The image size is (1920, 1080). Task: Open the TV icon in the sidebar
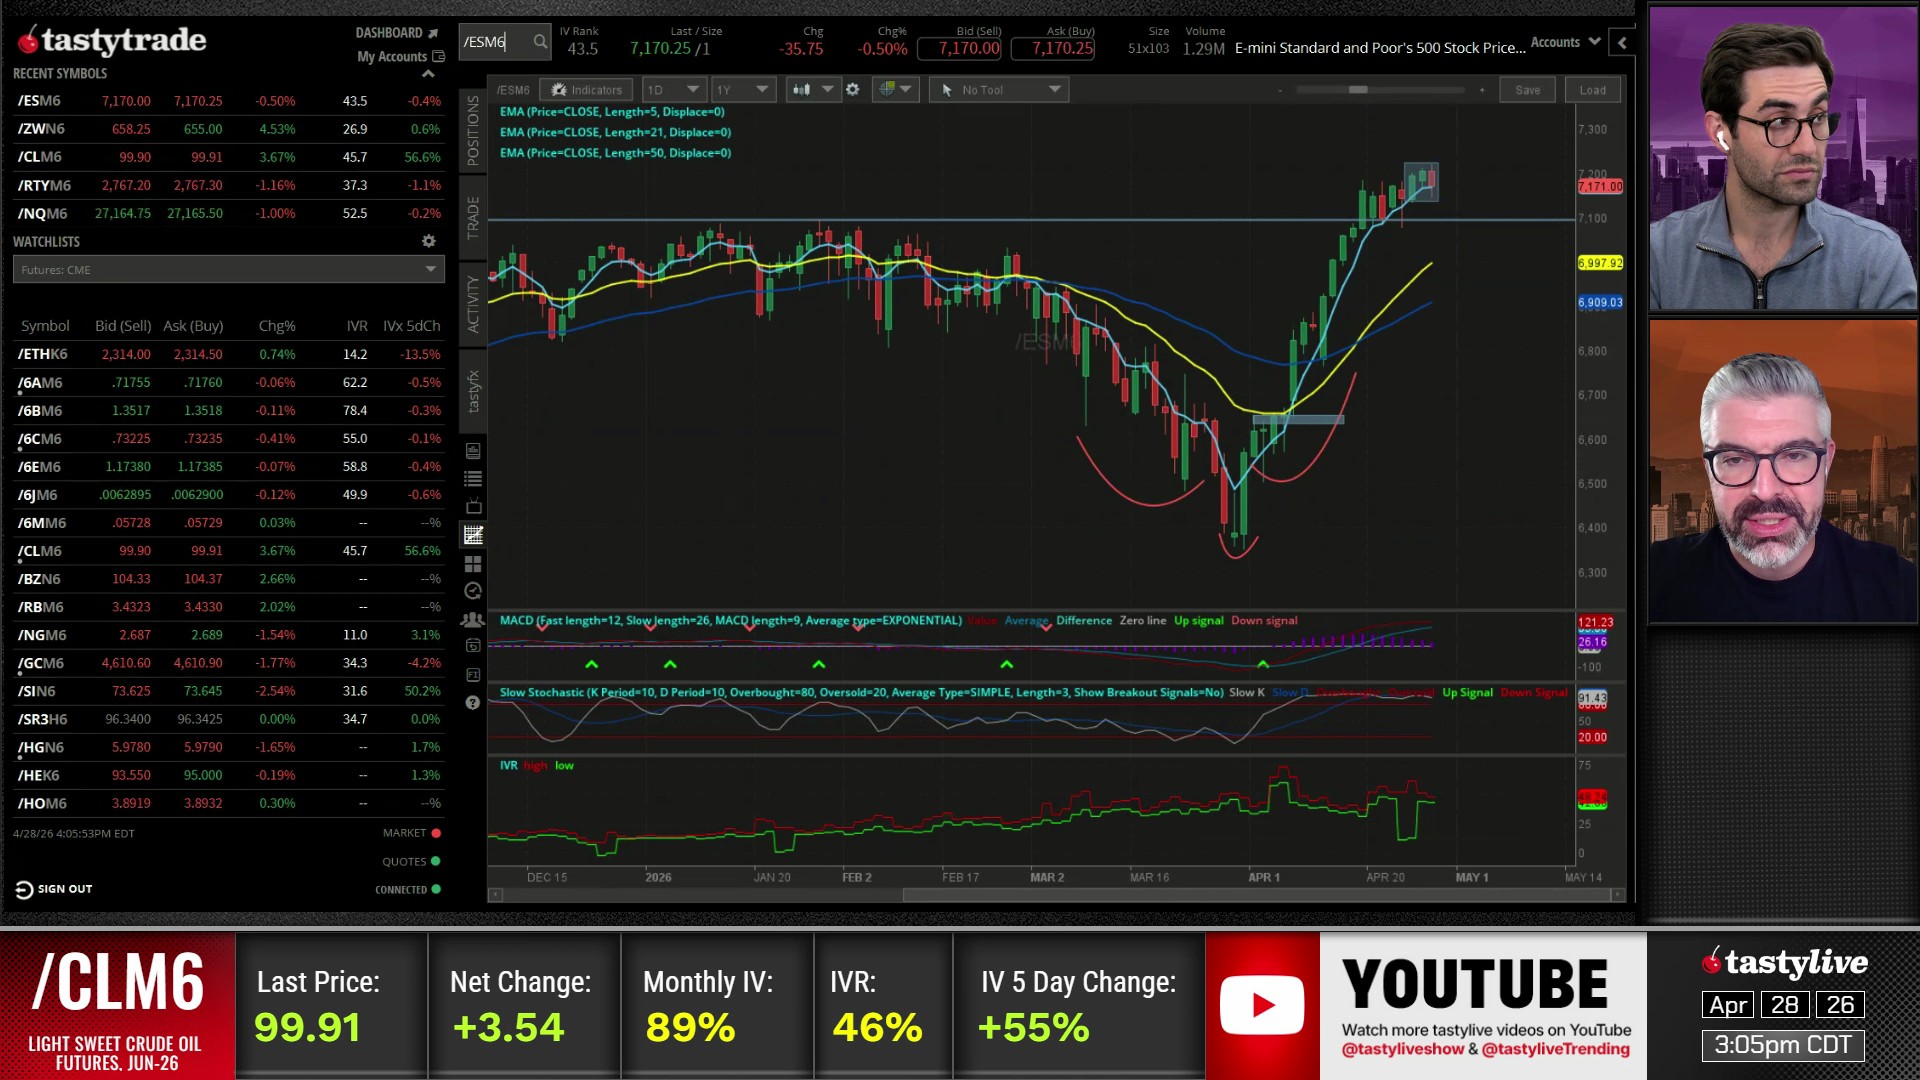[473, 507]
